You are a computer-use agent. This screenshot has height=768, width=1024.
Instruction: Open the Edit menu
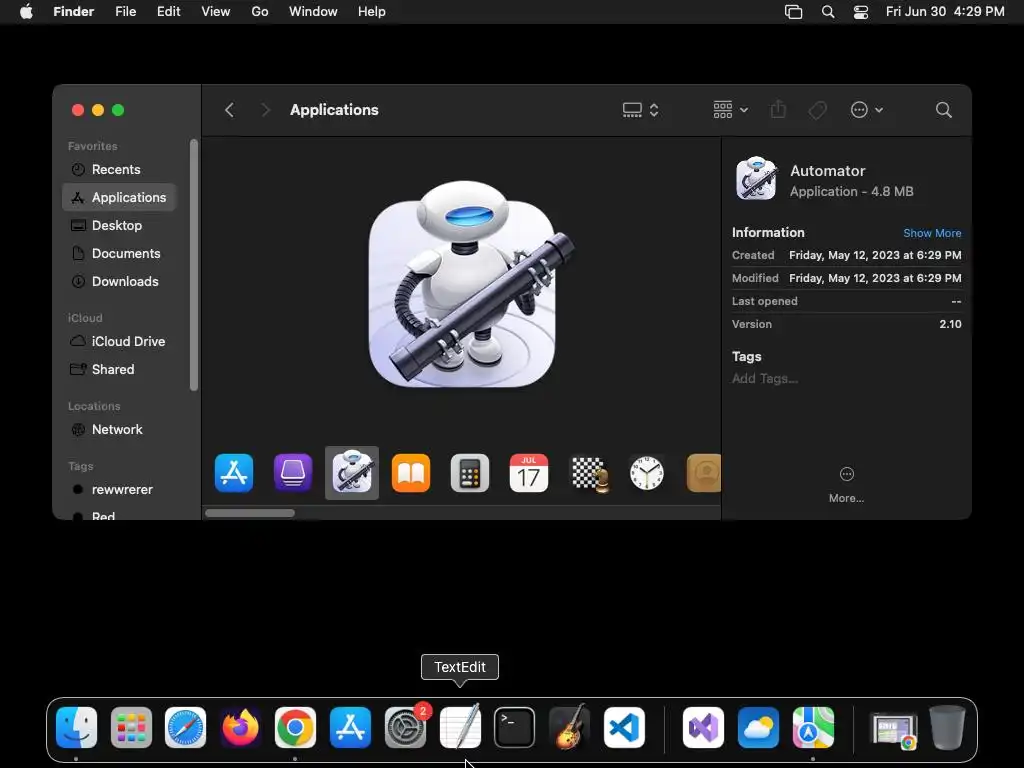168,12
